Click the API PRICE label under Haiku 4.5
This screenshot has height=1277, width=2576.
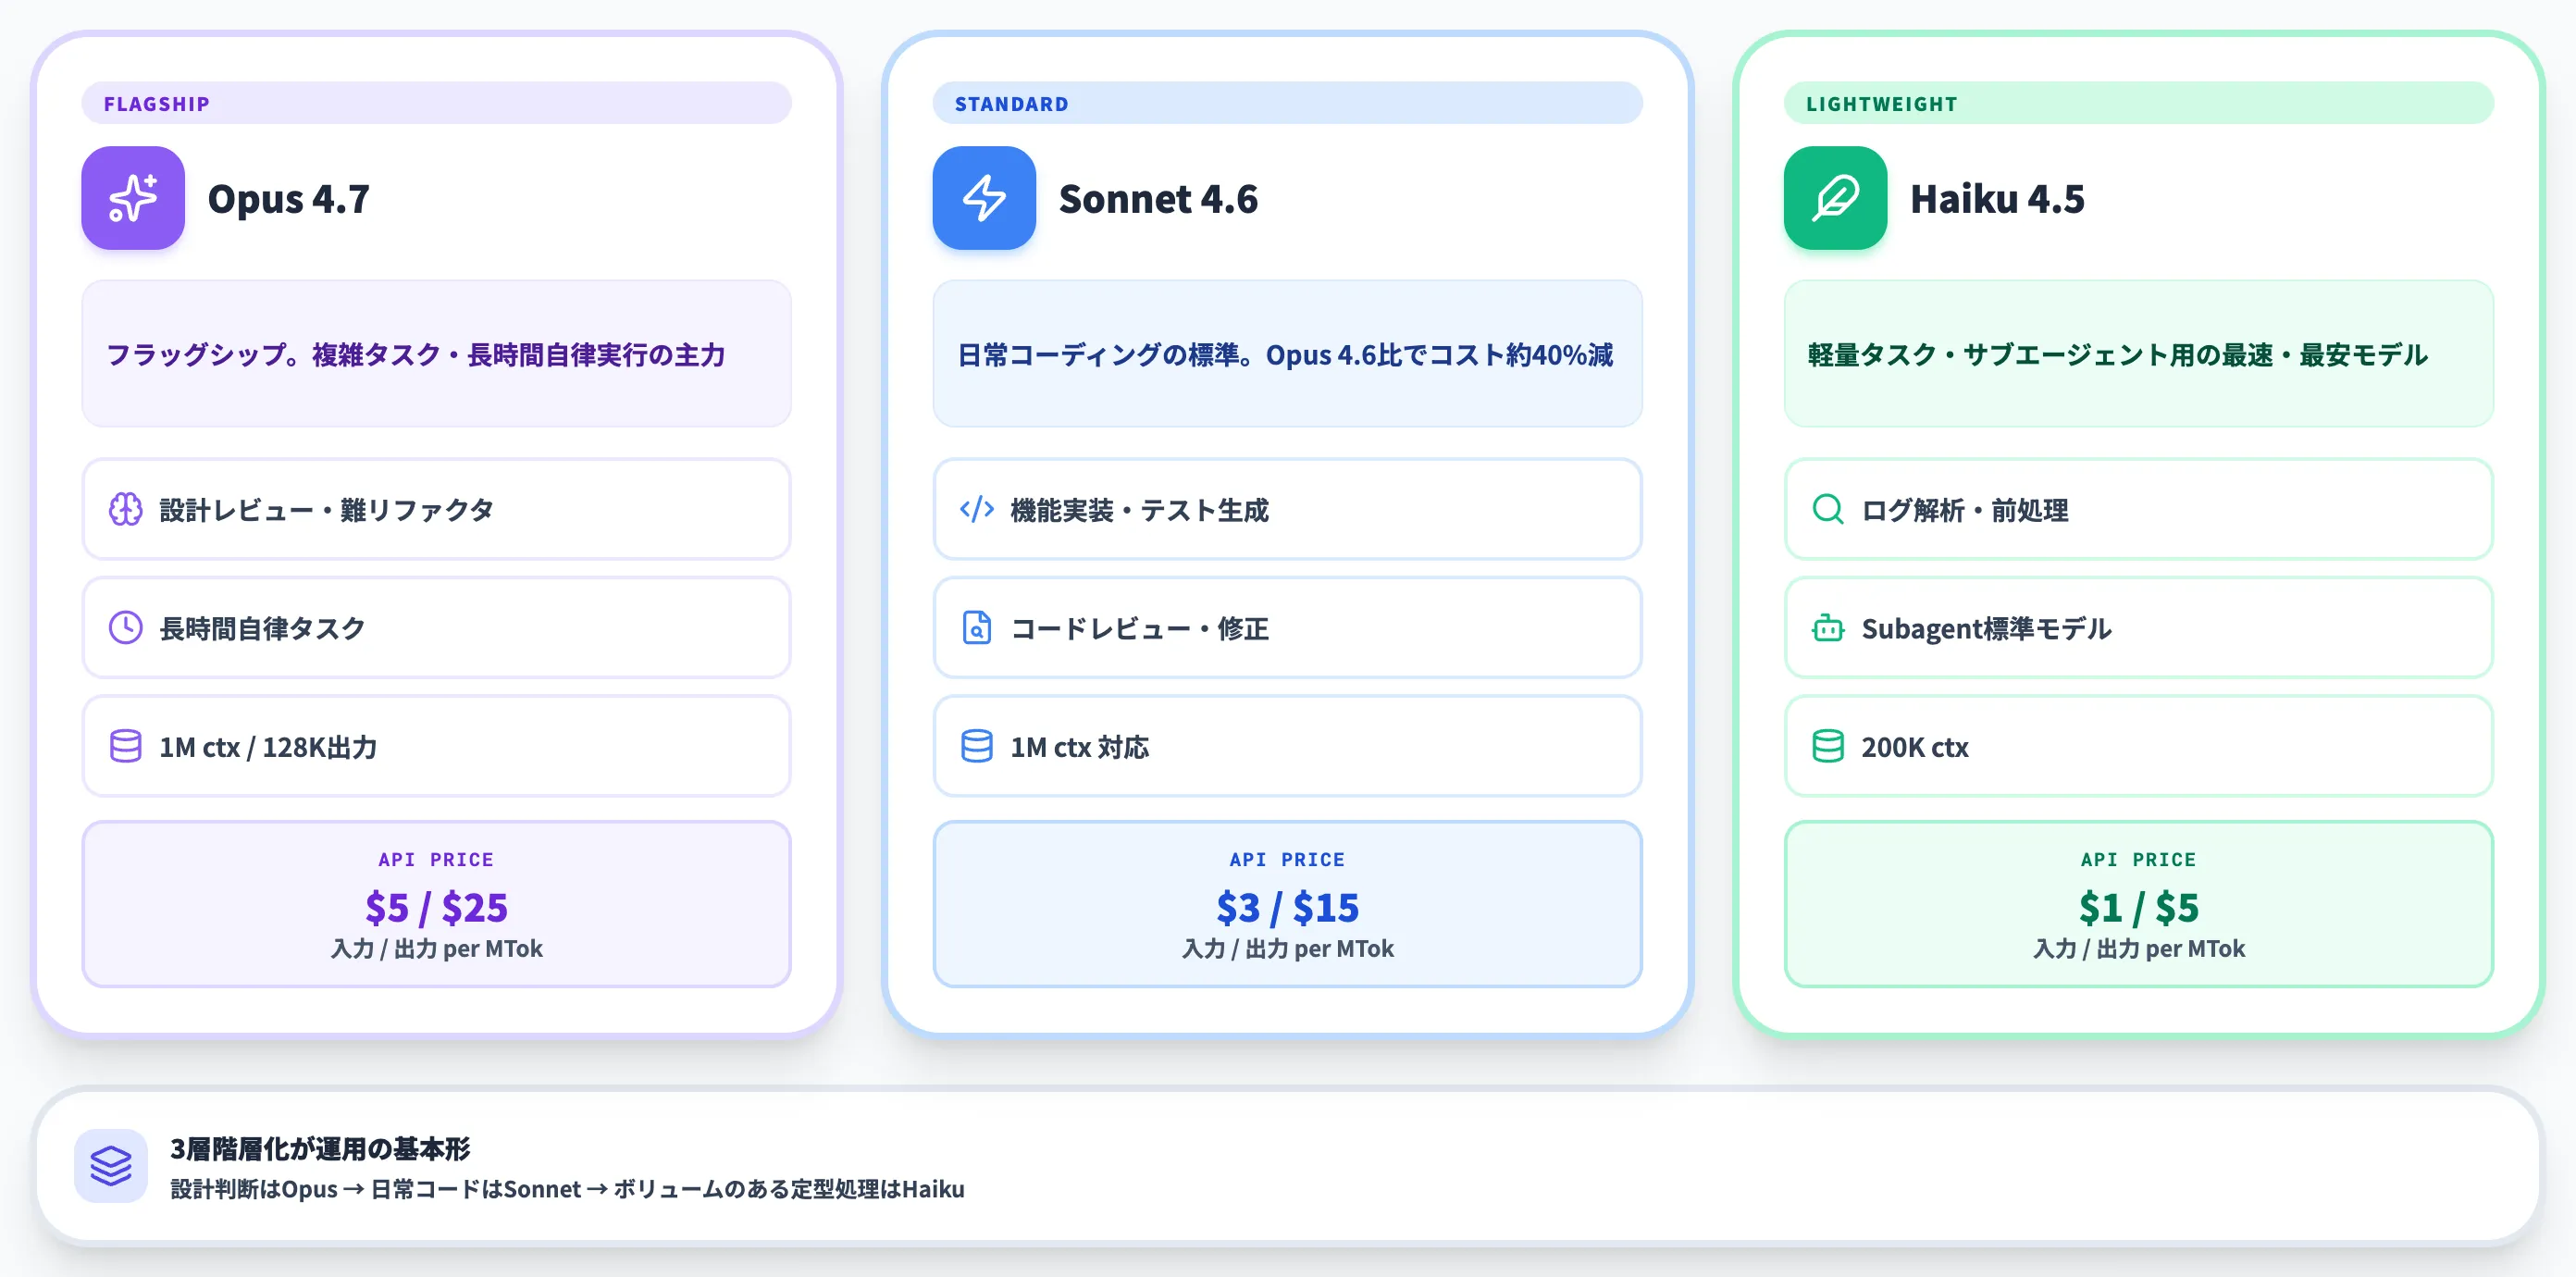(x=2139, y=859)
